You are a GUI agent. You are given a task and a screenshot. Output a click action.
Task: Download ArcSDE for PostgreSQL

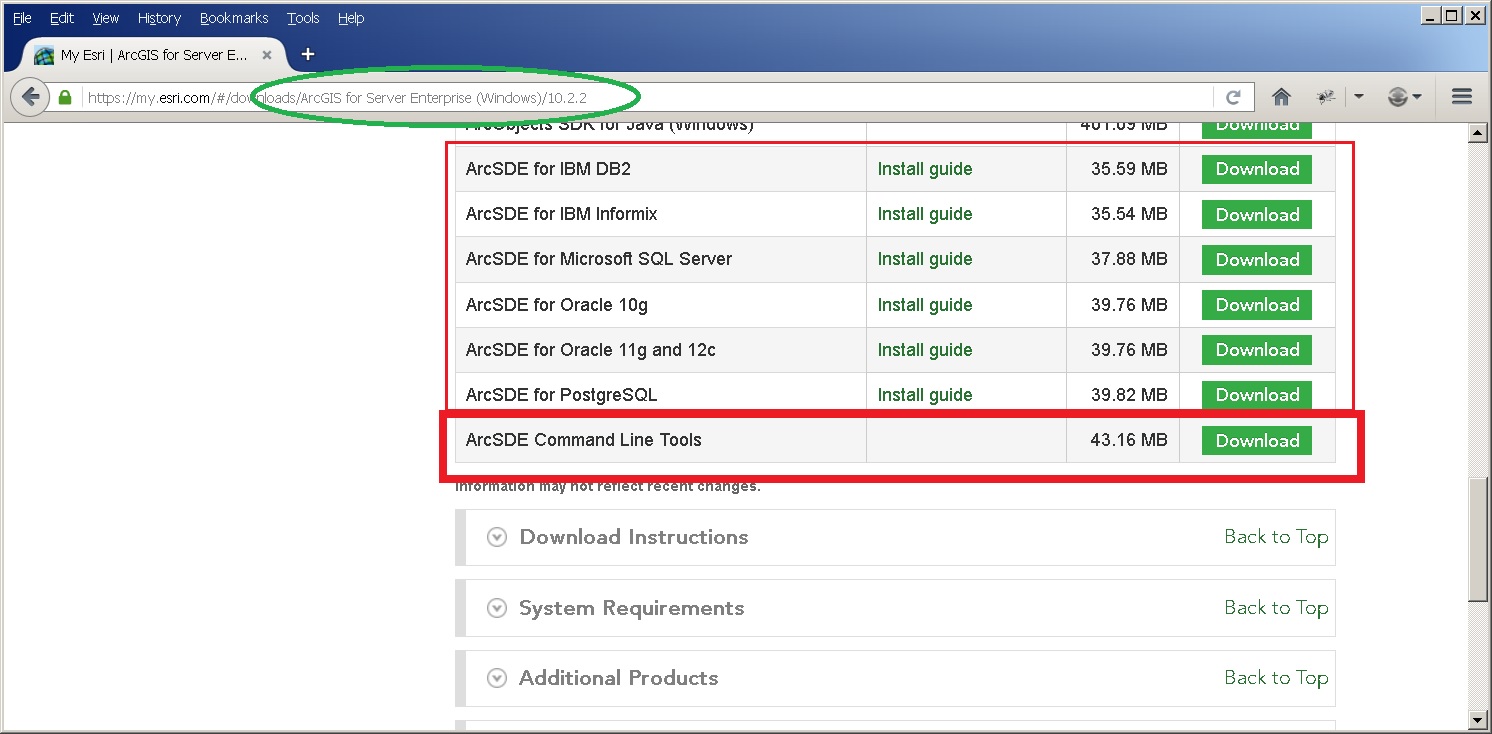tap(1257, 395)
